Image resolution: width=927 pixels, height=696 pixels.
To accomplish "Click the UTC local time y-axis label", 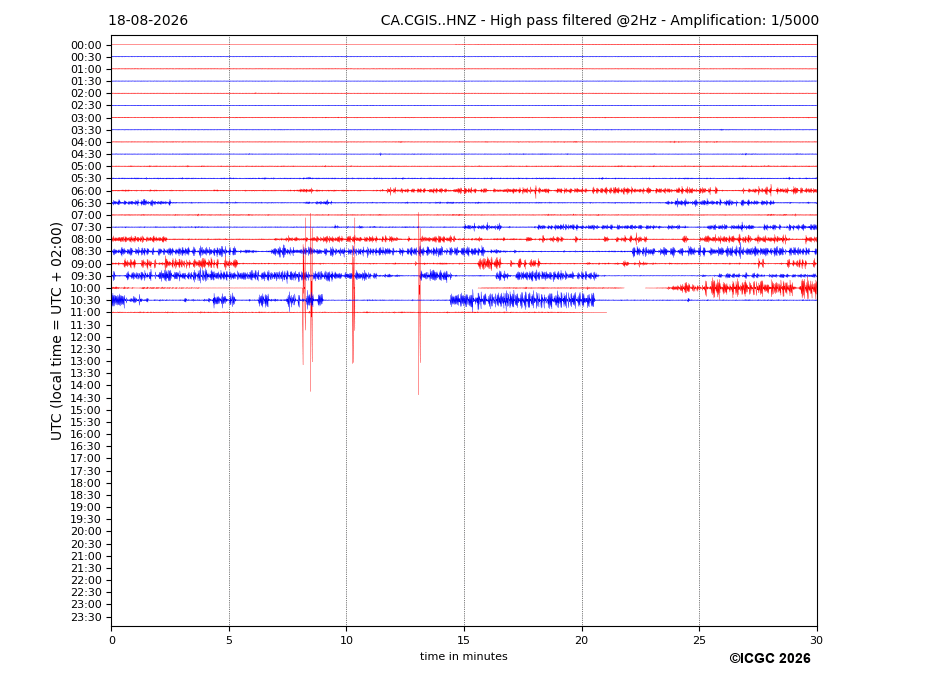I will [56, 331].
